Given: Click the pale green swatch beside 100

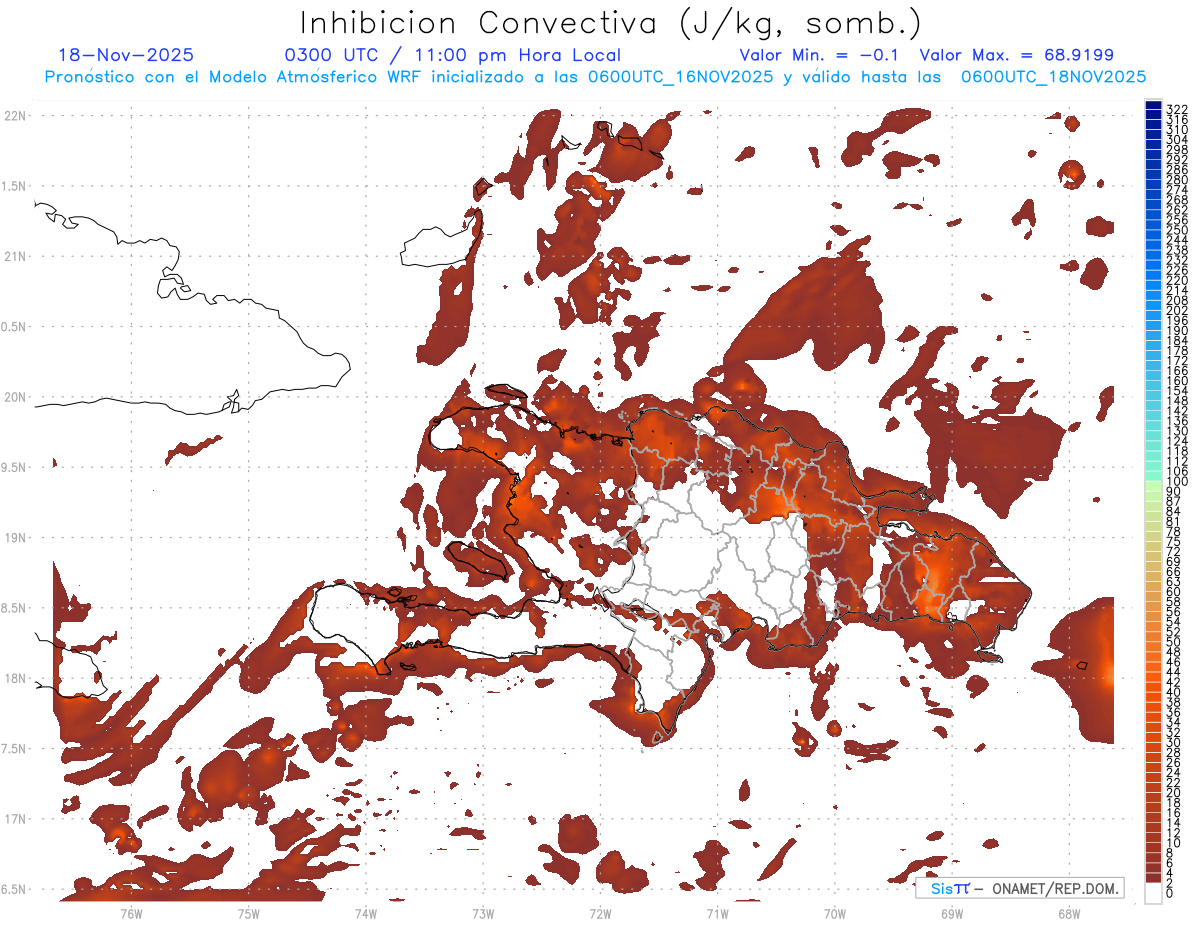Looking at the screenshot, I should point(1154,484).
